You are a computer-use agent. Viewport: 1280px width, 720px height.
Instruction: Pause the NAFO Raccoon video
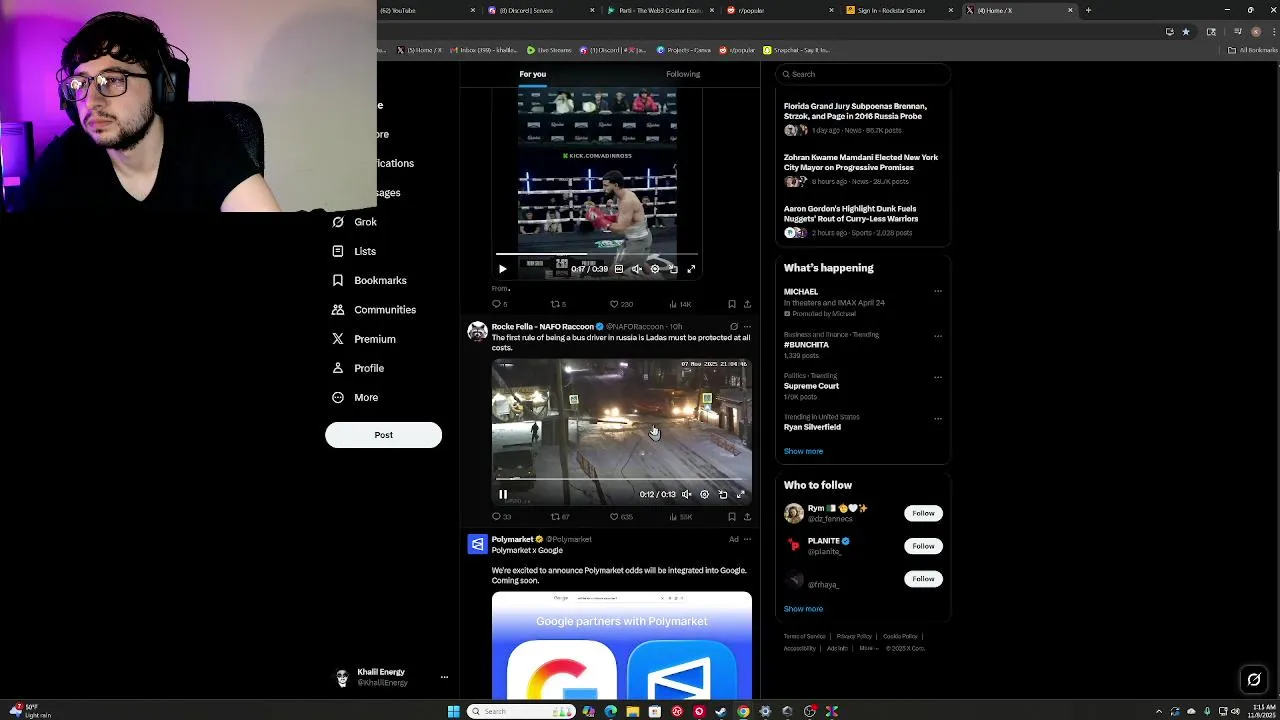pyautogui.click(x=503, y=494)
